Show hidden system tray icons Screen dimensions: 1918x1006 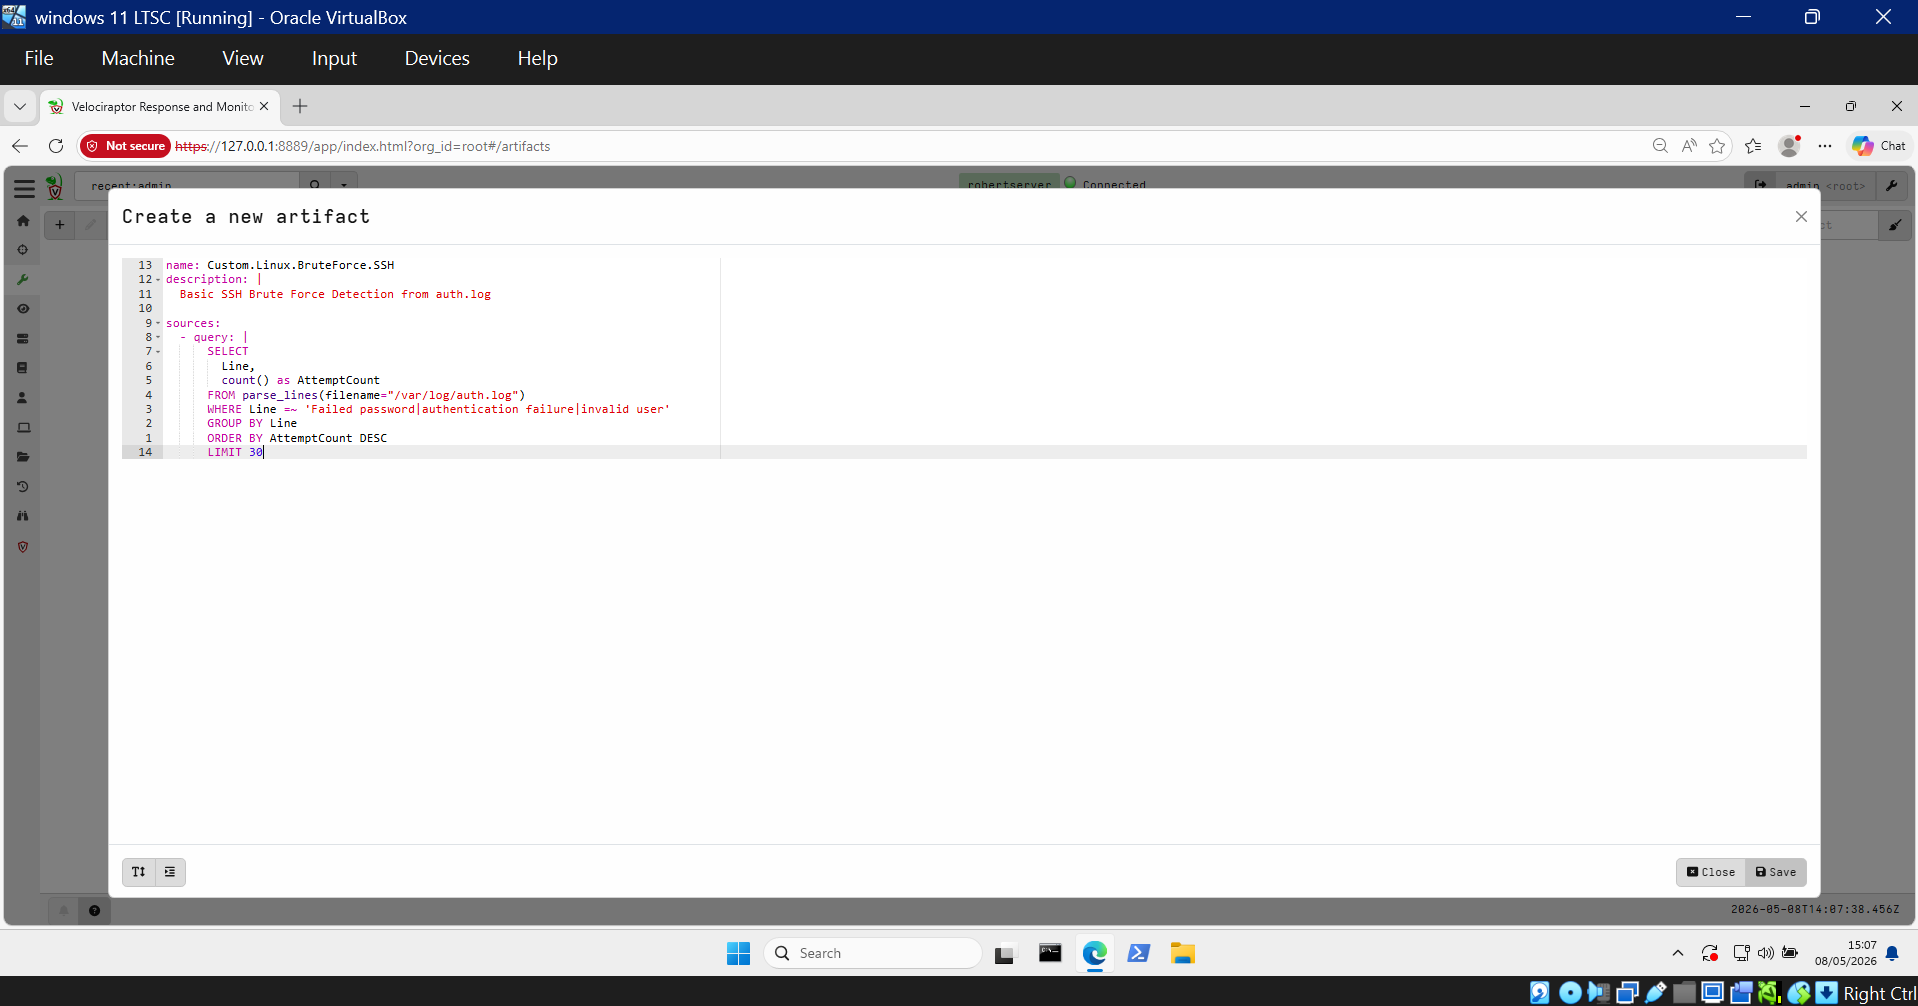coord(1678,953)
